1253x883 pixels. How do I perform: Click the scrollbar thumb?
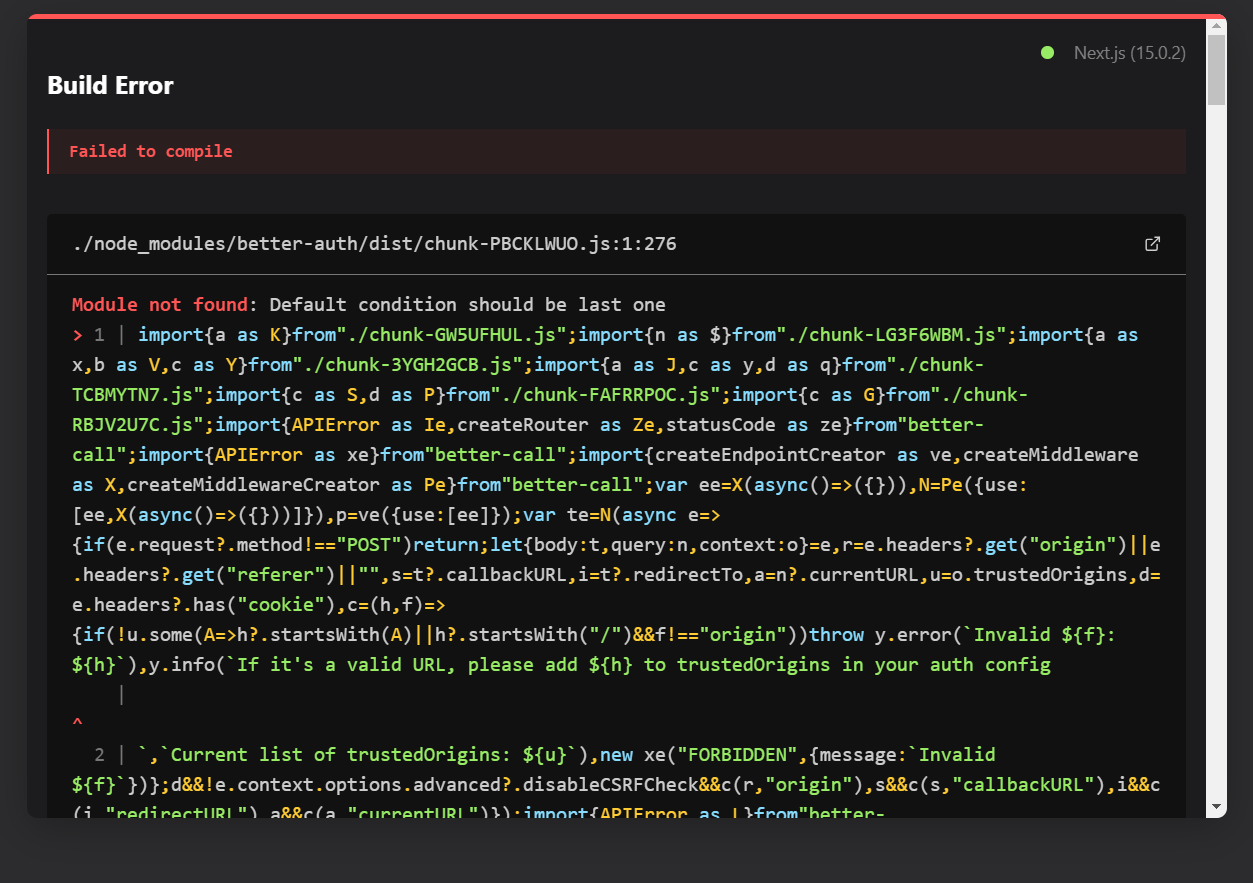(1216, 68)
